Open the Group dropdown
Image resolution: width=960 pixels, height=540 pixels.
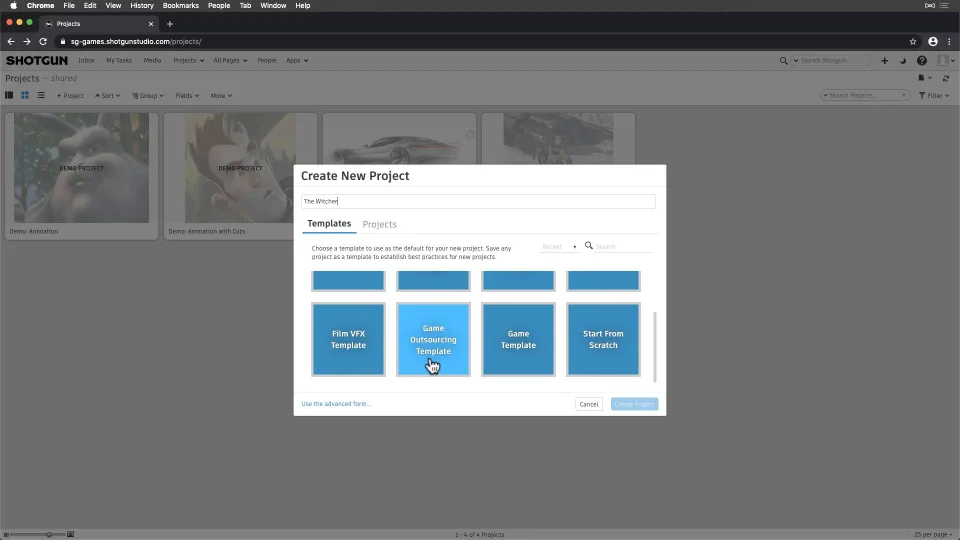click(148, 96)
